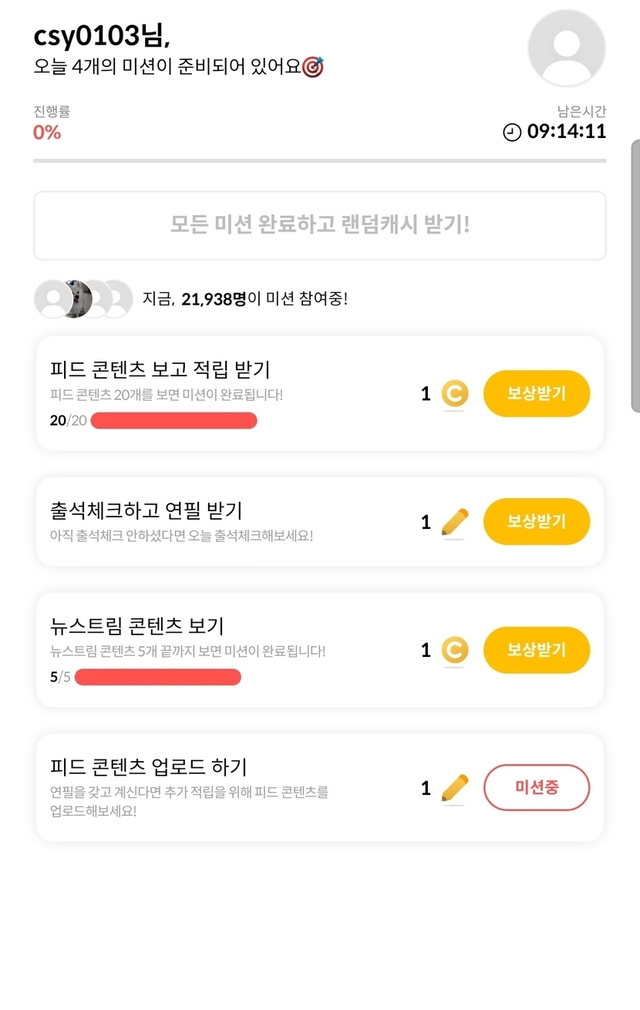Click the profile avatar icon
This screenshot has height=1010, width=640.
click(x=566, y=48)
